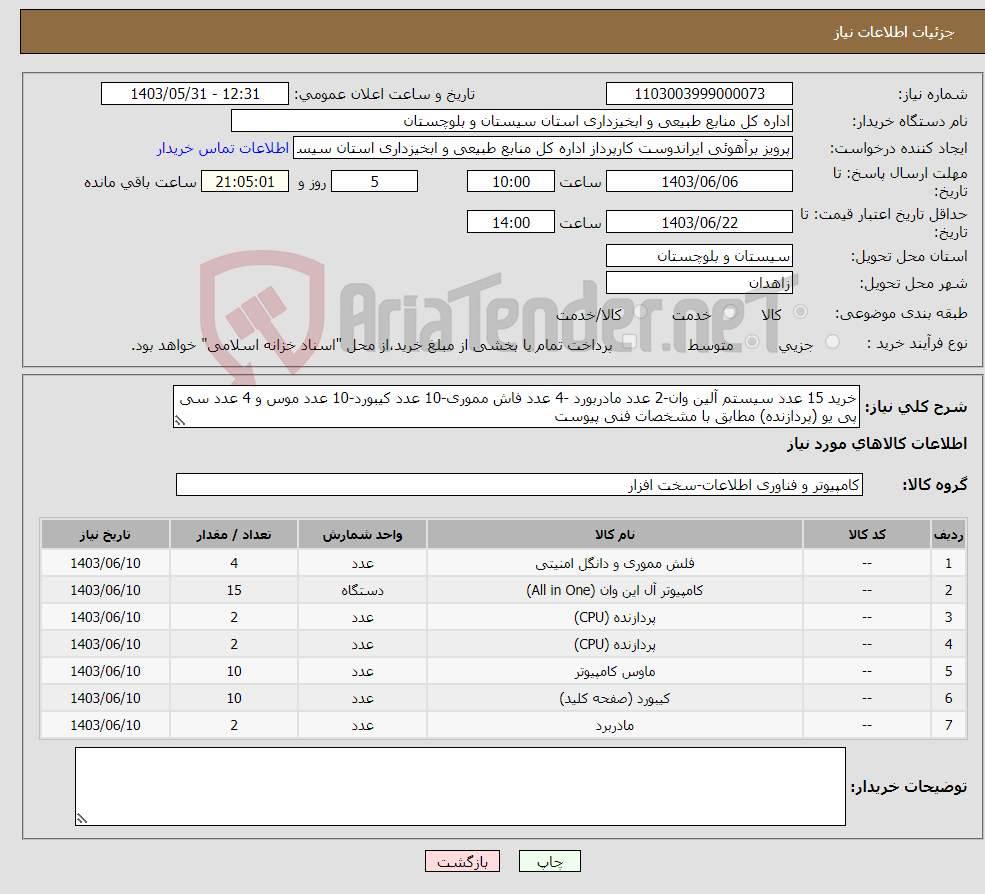Click the announcement date field 1403/05/31 - 12:31
This screenshot has height=894, width=985.
(x=195, y=94)
